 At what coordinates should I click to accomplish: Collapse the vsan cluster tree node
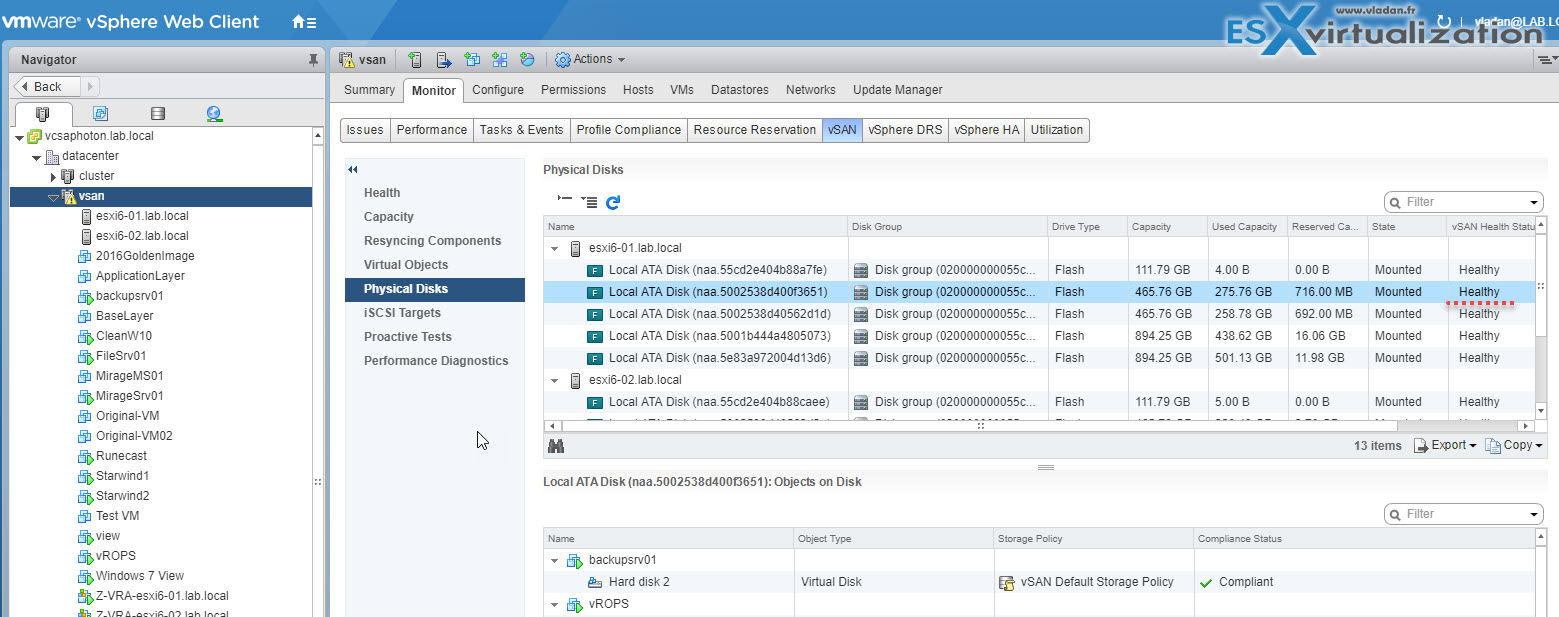(x=54, y=197)
